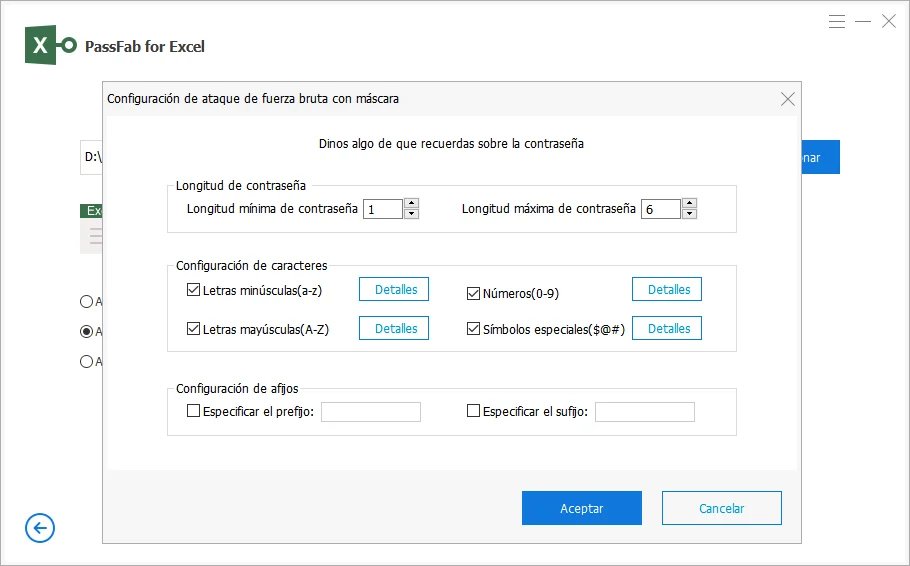
Task: Click the prefix text input field
Action: coord(371,412)
